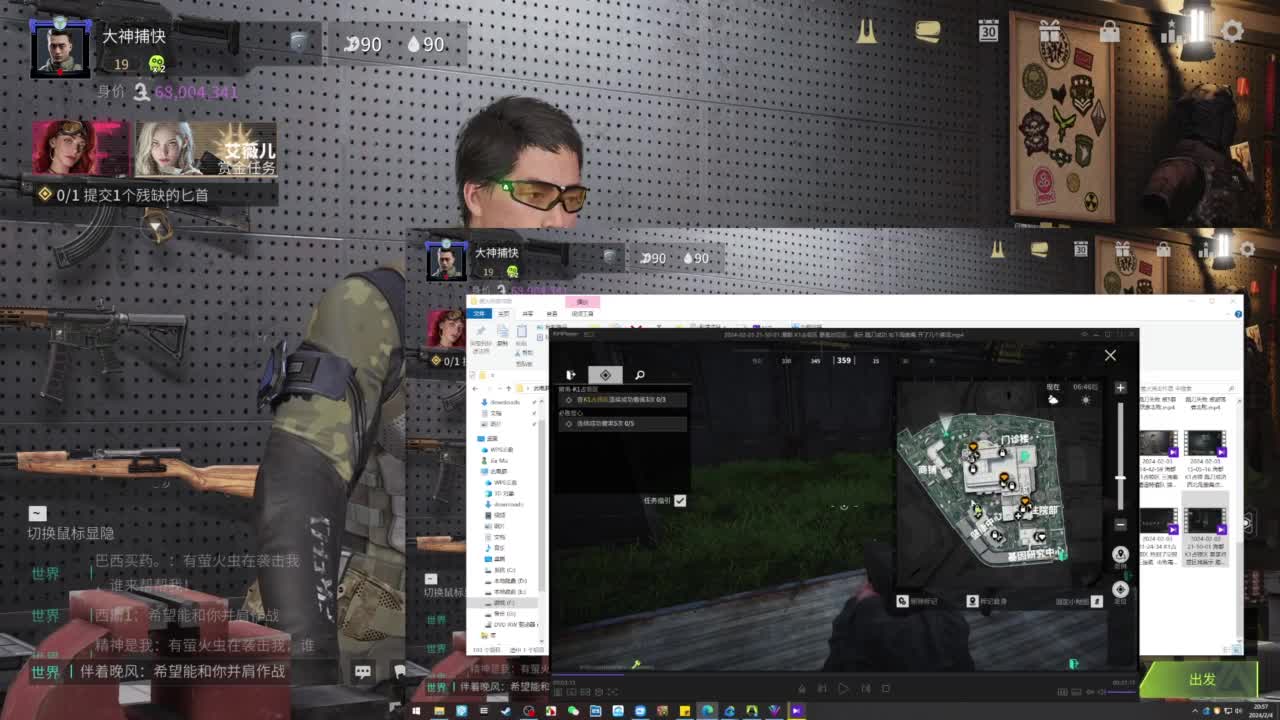Viewport: 1280px width, 720px height.
Task: Open the 主页 tab in File Explorer
Action: (504, 313)
